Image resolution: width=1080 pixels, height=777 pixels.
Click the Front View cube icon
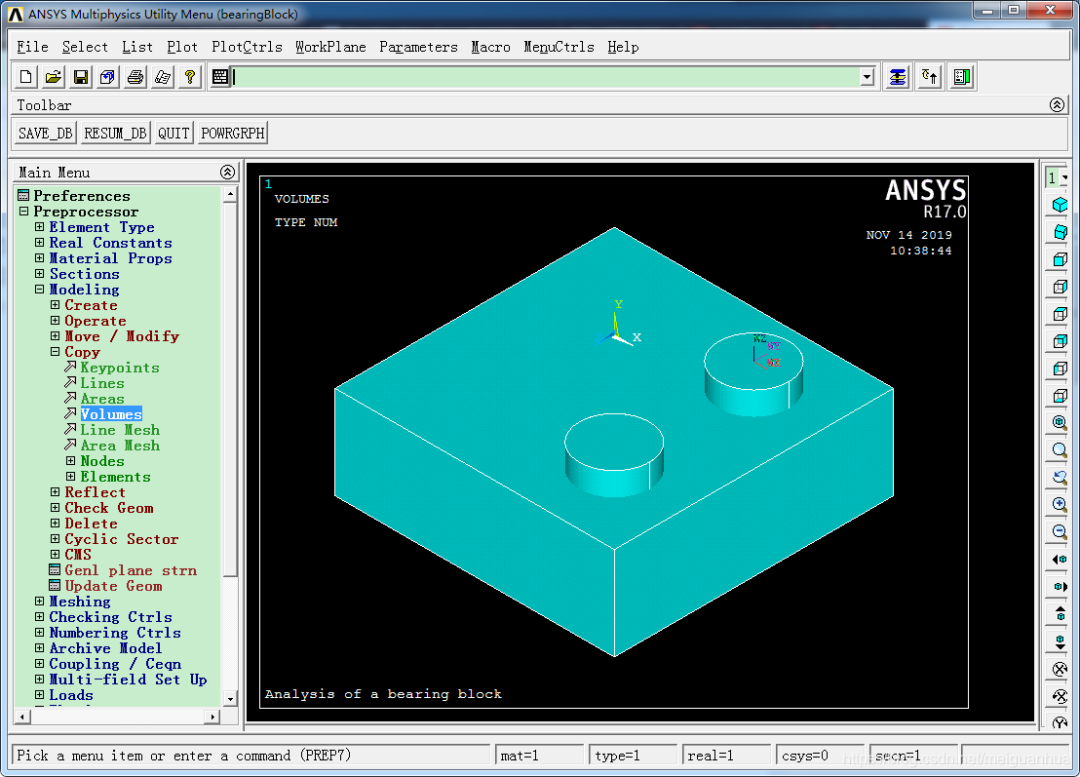[x=1059, y=260]
